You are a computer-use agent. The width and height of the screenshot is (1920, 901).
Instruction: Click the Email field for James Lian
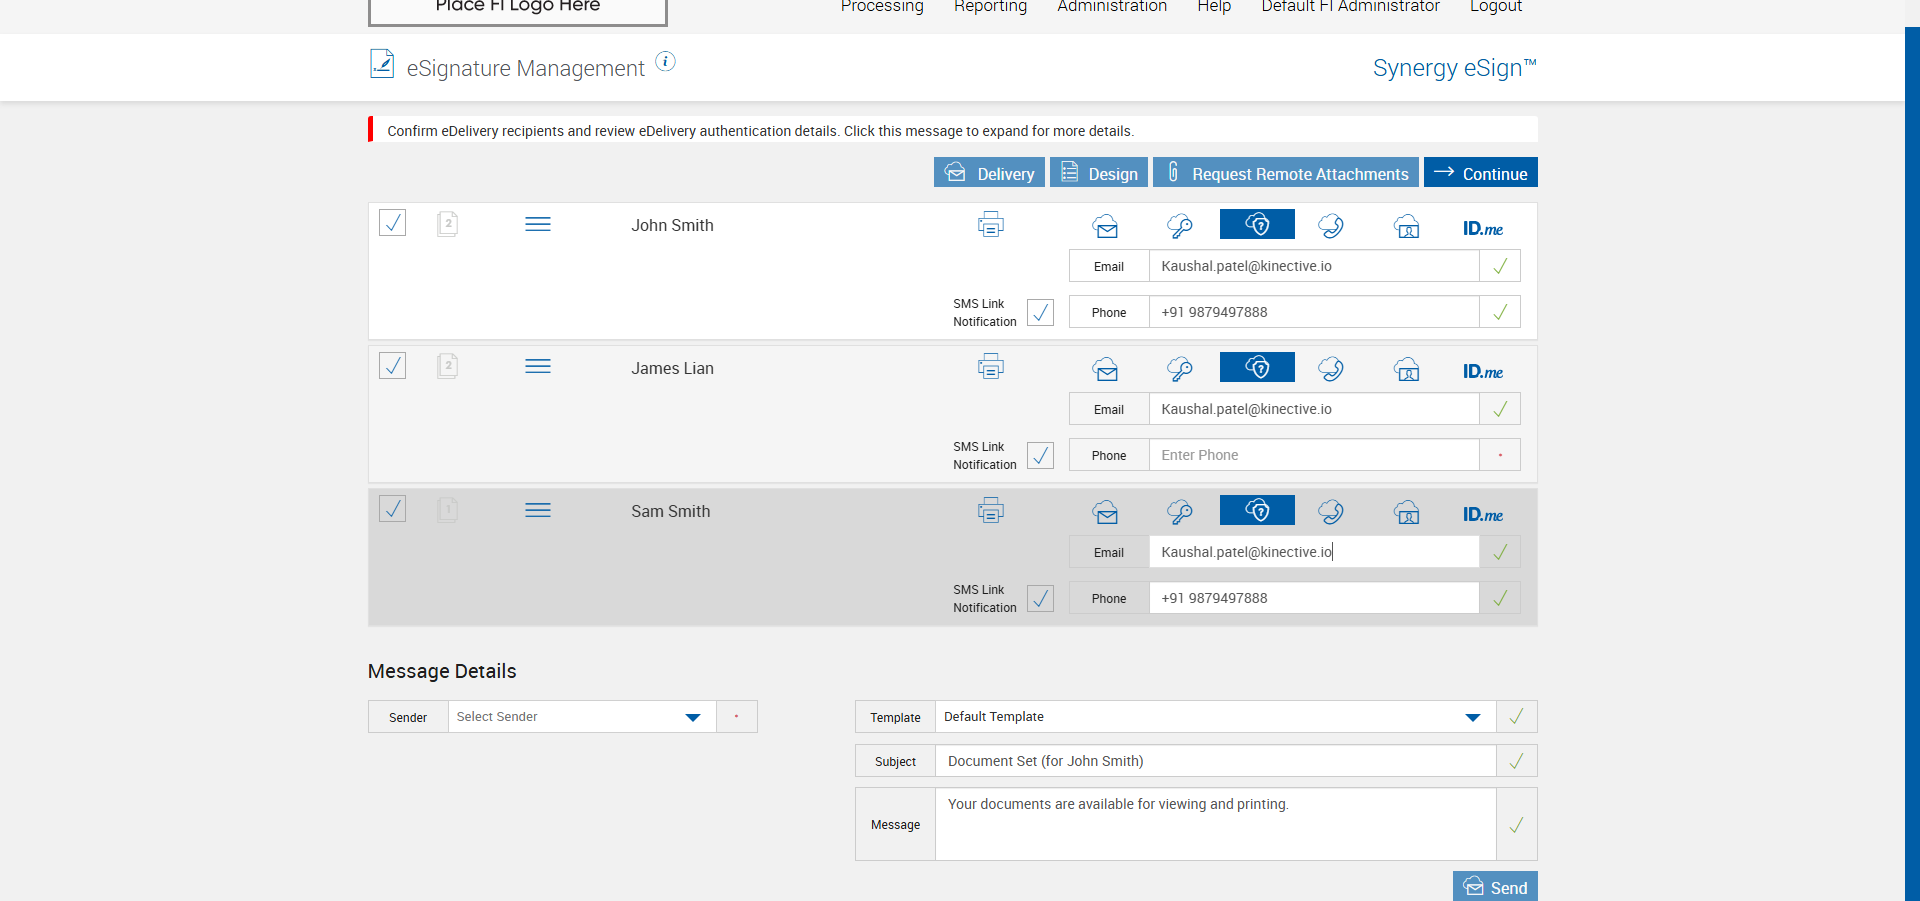(x=1314, y=409)
